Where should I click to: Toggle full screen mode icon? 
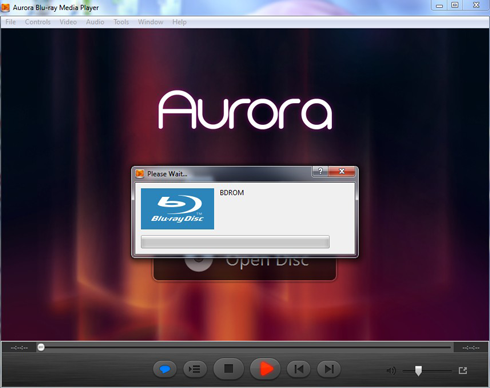tap(463, 370)
